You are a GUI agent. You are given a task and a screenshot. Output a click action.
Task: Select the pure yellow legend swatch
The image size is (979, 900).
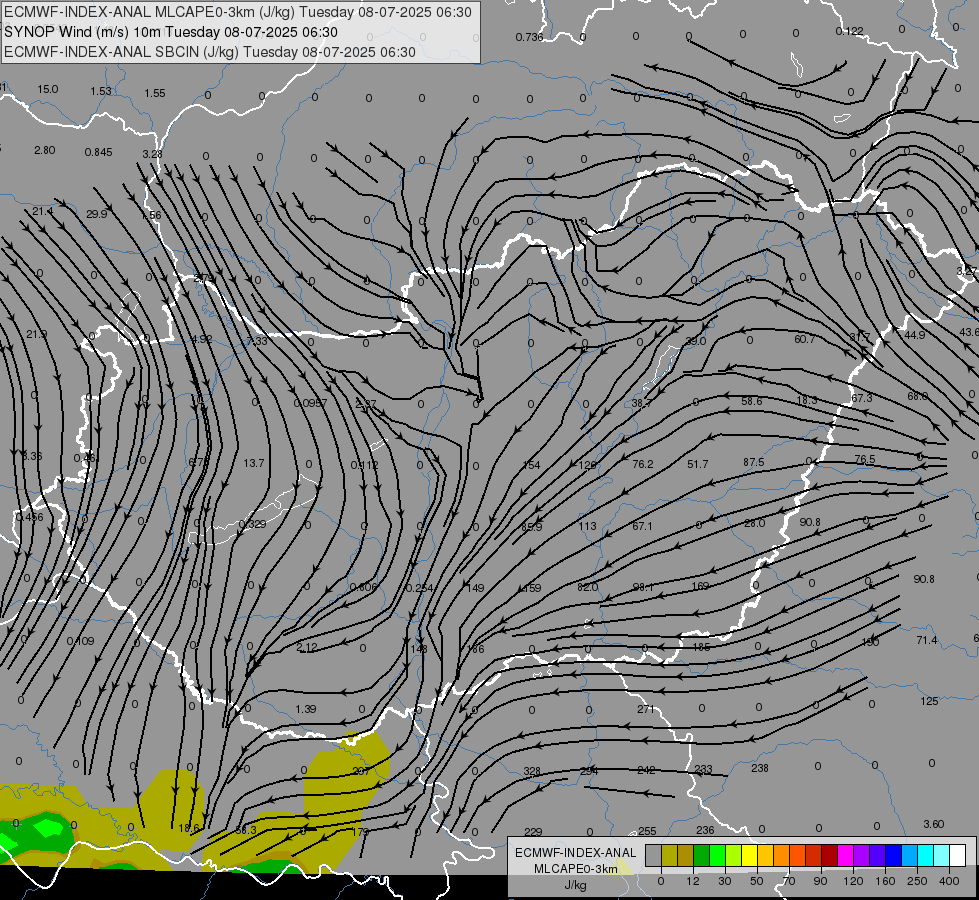pos(749,855)
